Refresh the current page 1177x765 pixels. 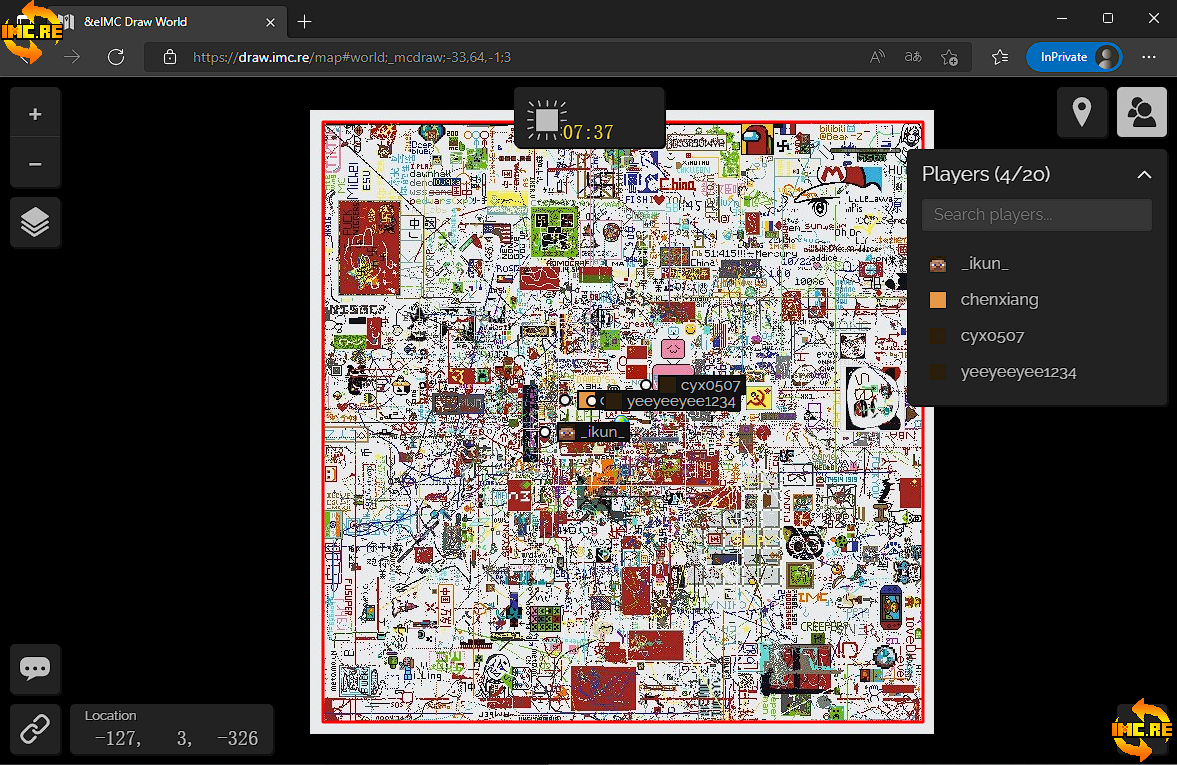click(x=116, y=57)
